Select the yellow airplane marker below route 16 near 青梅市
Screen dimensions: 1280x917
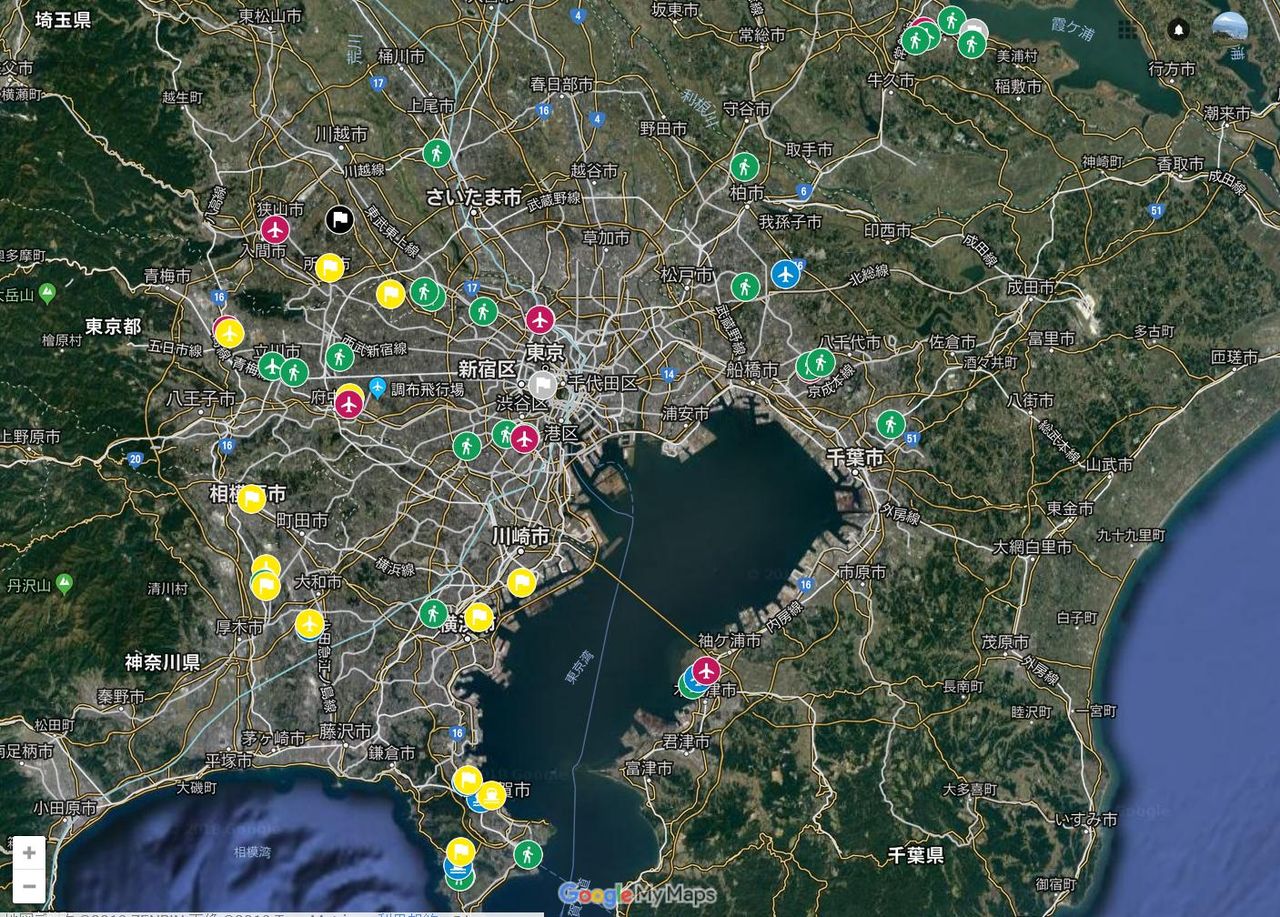[229, 333]
